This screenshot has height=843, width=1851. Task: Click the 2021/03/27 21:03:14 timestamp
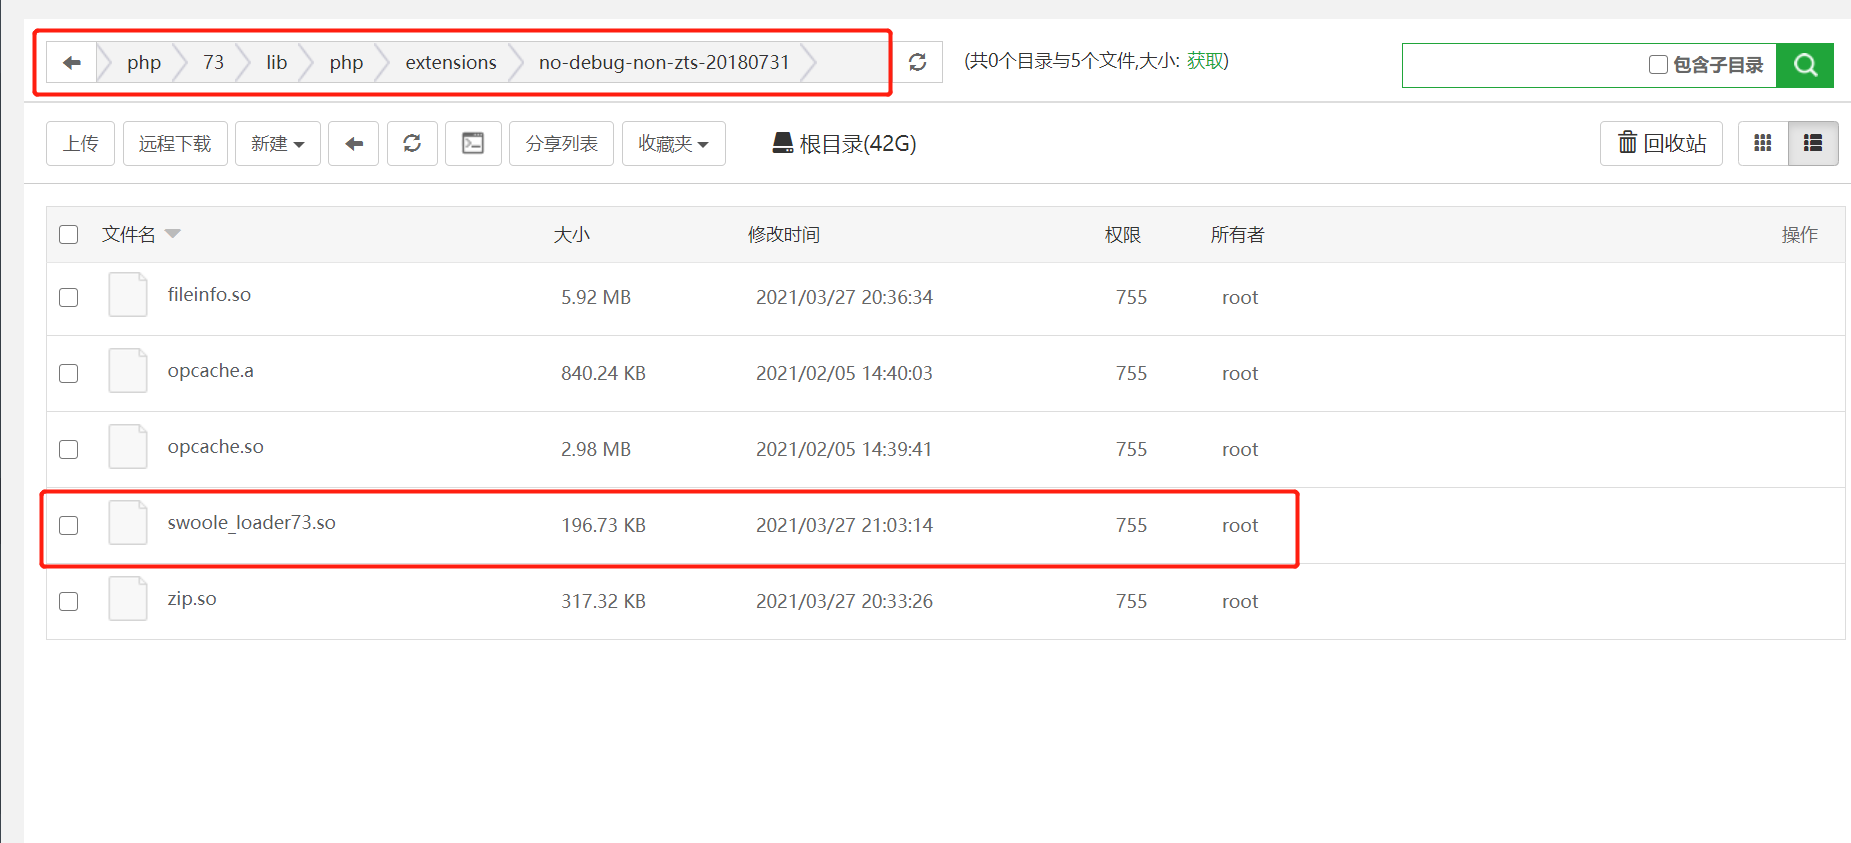844,526
